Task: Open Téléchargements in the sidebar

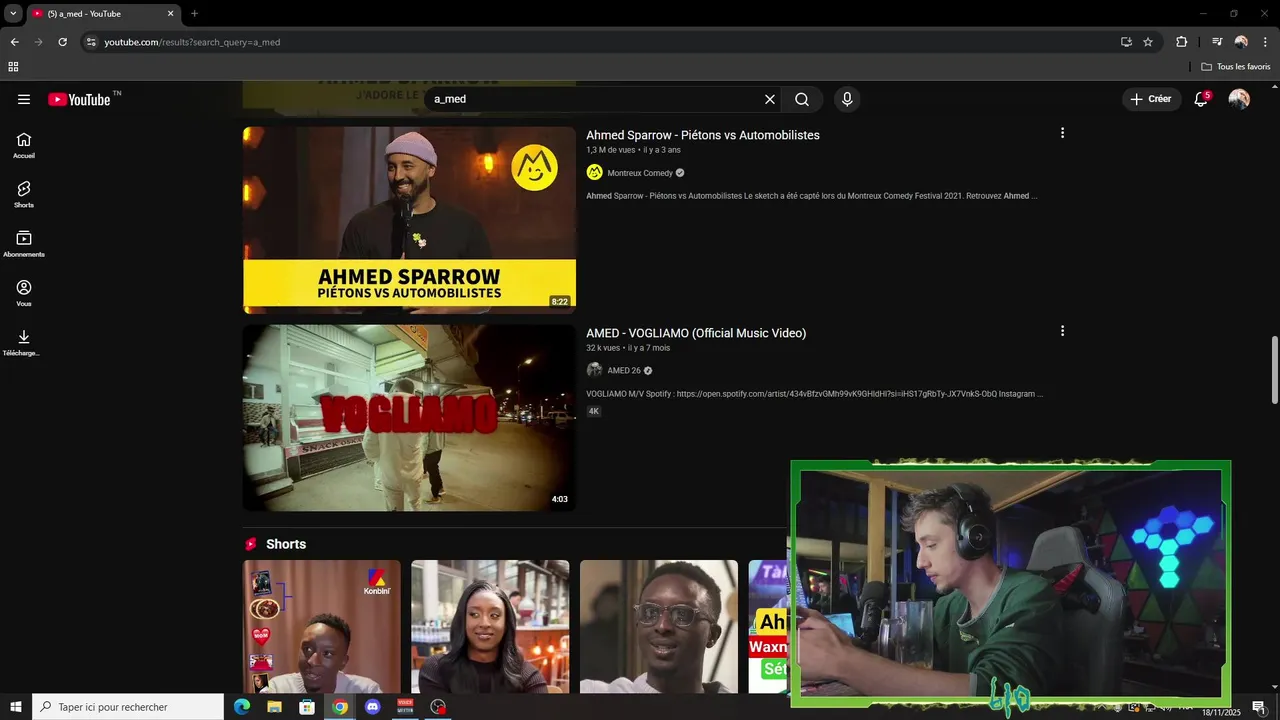Action: tap(24, 343)
